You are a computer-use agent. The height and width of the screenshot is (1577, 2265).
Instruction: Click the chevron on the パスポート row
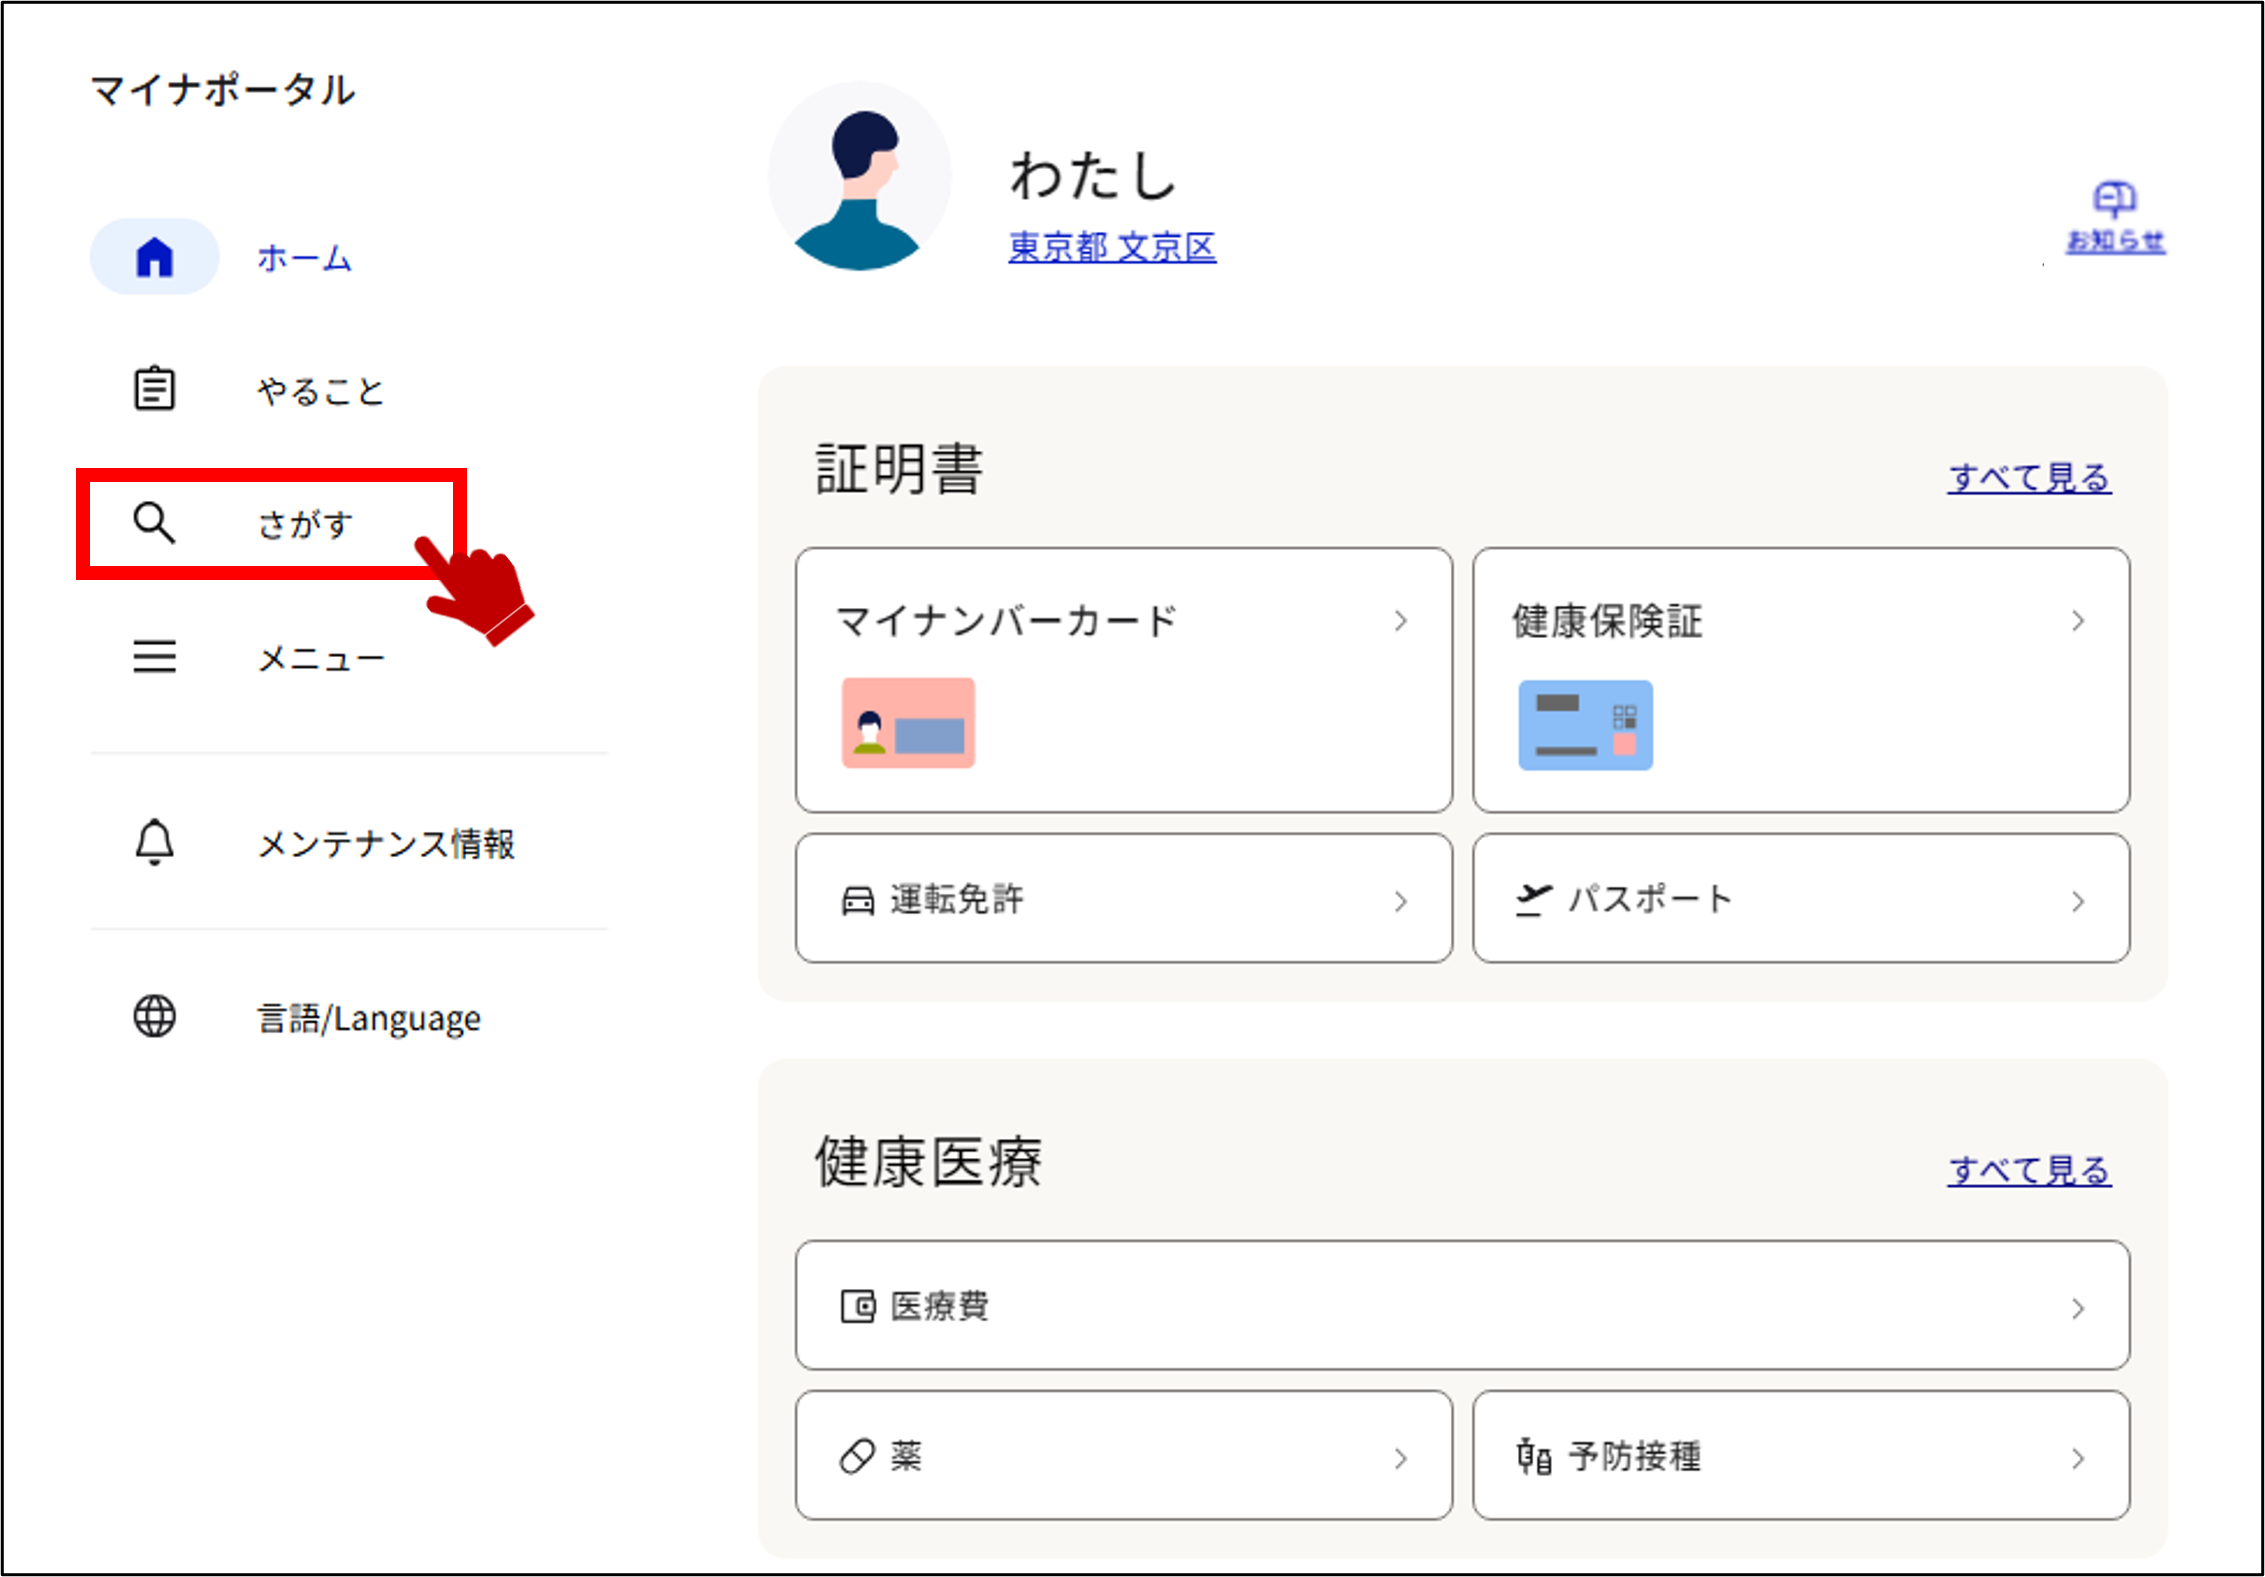point(2078,901)
